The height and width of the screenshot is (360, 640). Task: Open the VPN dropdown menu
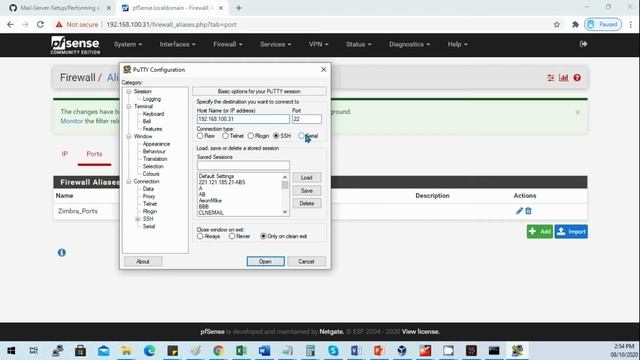point(318,44)
